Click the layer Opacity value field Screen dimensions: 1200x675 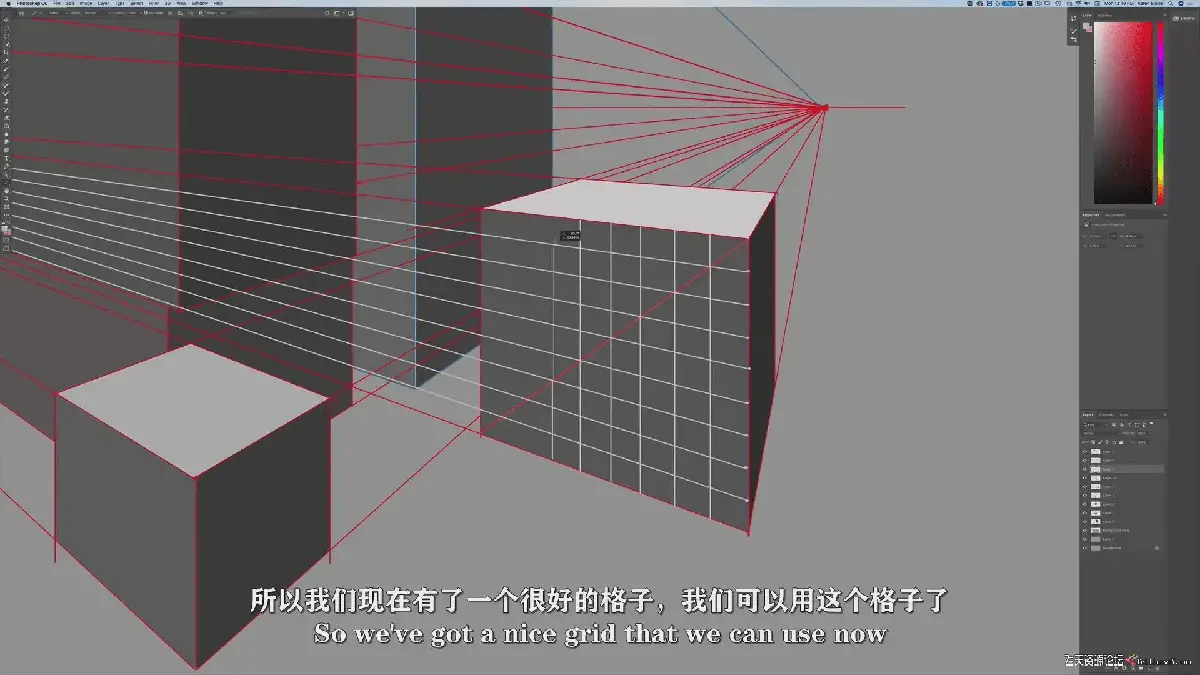[1141, 433]
